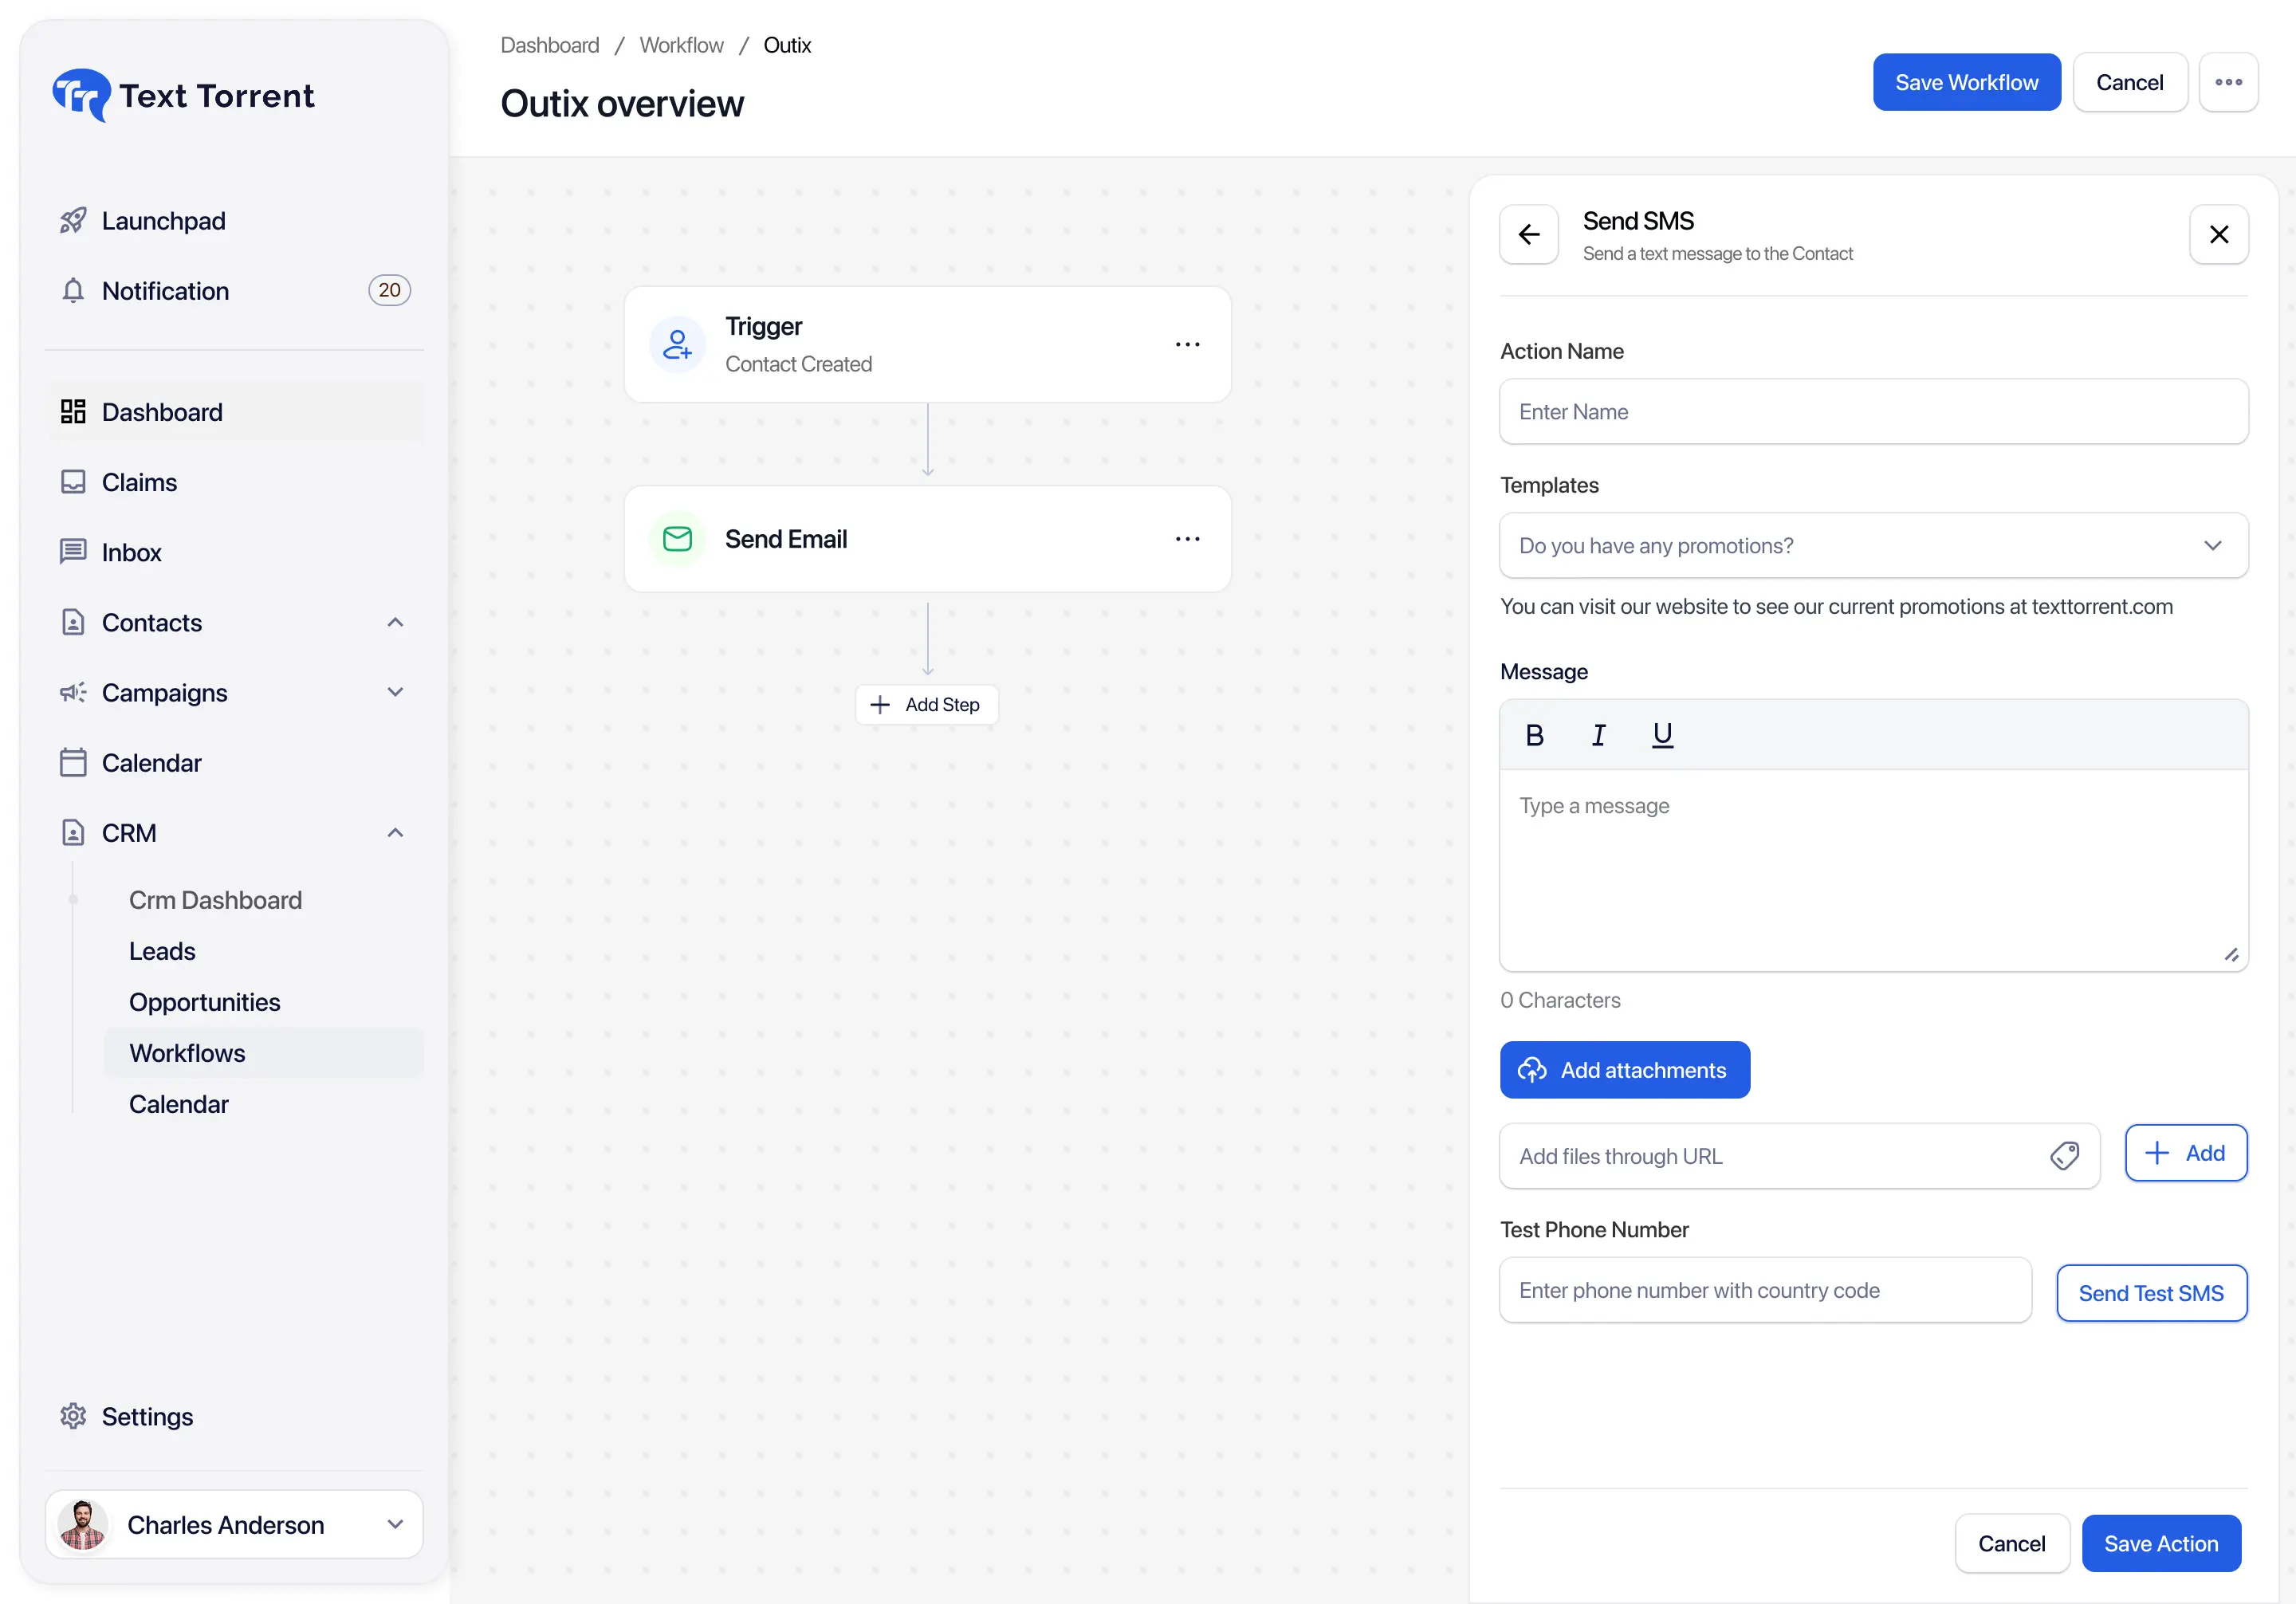This screenshot has height=1604, width=2296.
Task: Cancel the Send SMS action
Action: click(x=2011, y=1543)
